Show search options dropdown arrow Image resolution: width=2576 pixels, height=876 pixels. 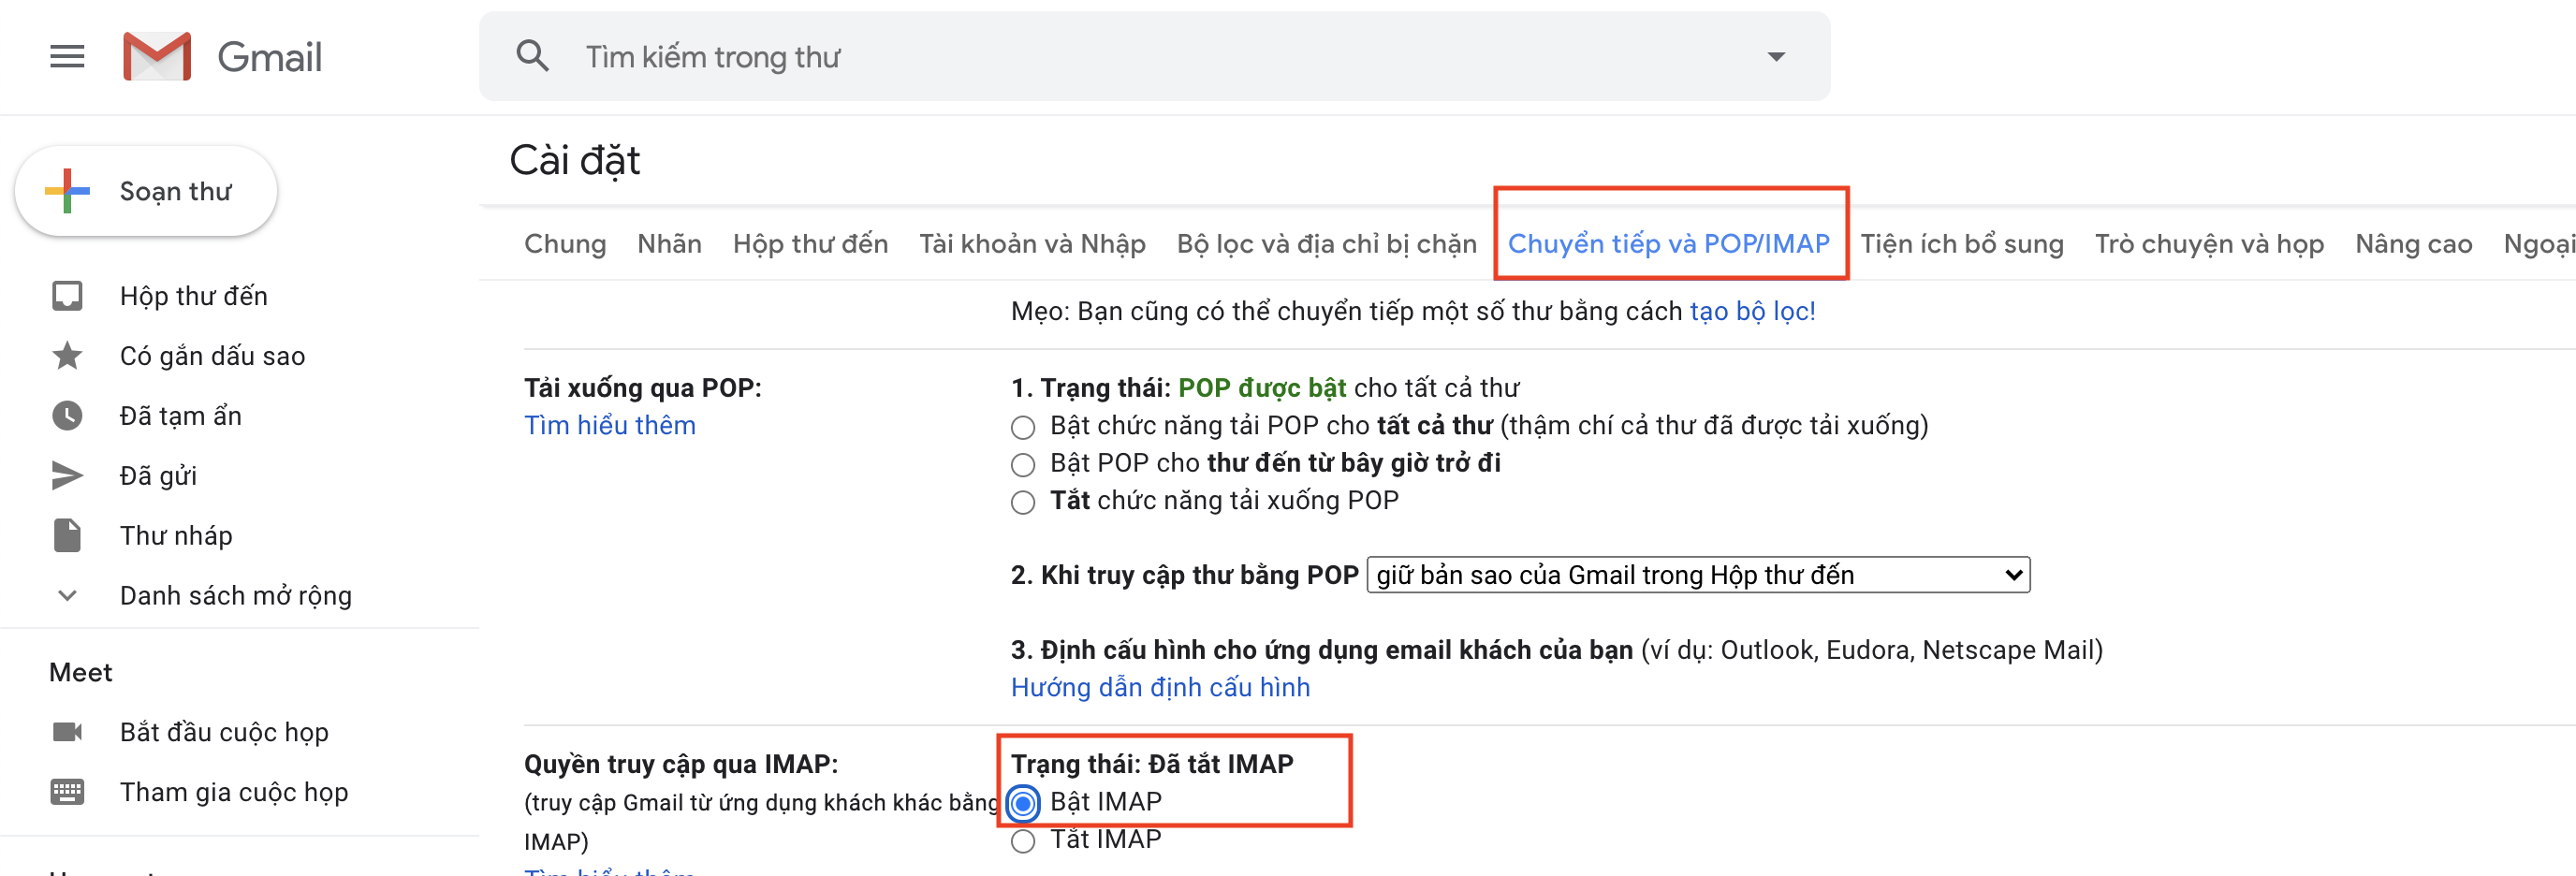tap(1776, 57)
